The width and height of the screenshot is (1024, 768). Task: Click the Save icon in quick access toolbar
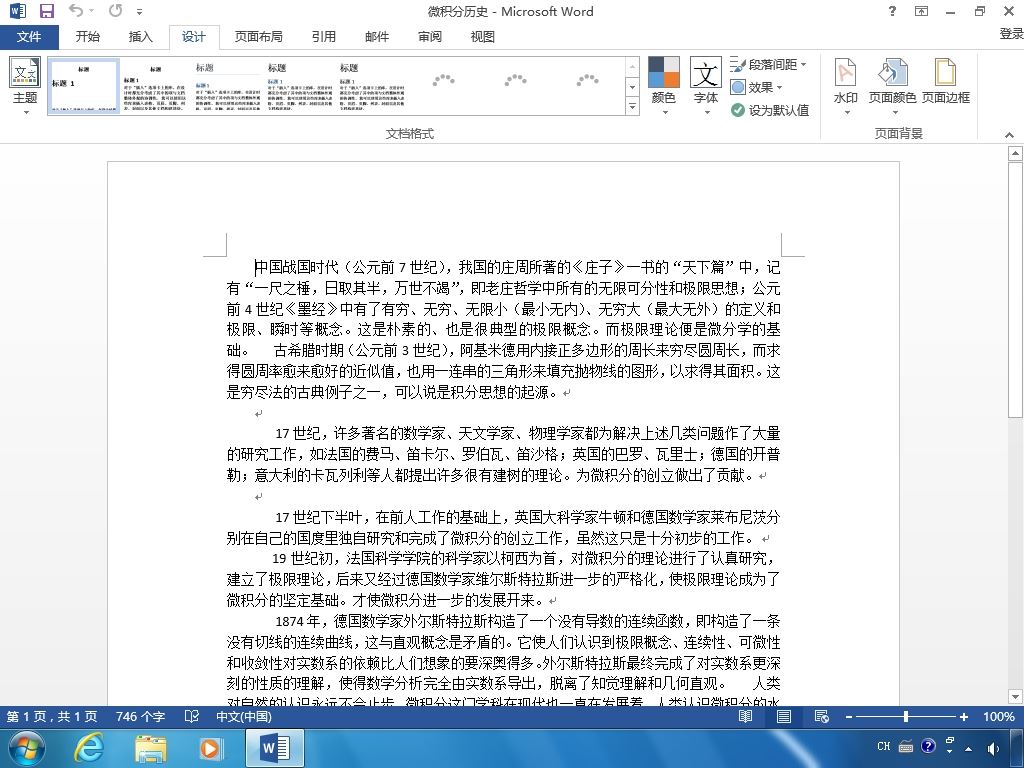click(46, 11)
